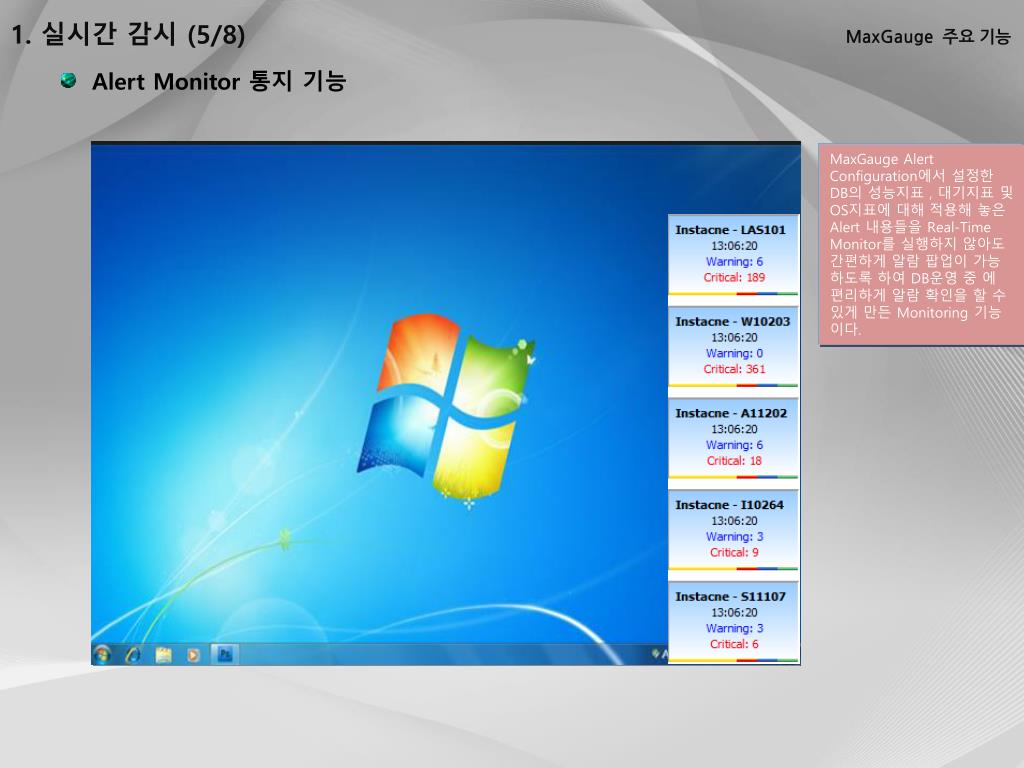This screenshot has width=1024, height=768.
Task: Click the 1. 실시간 감시 (5/8) slide title
Action: pos(129,34)
